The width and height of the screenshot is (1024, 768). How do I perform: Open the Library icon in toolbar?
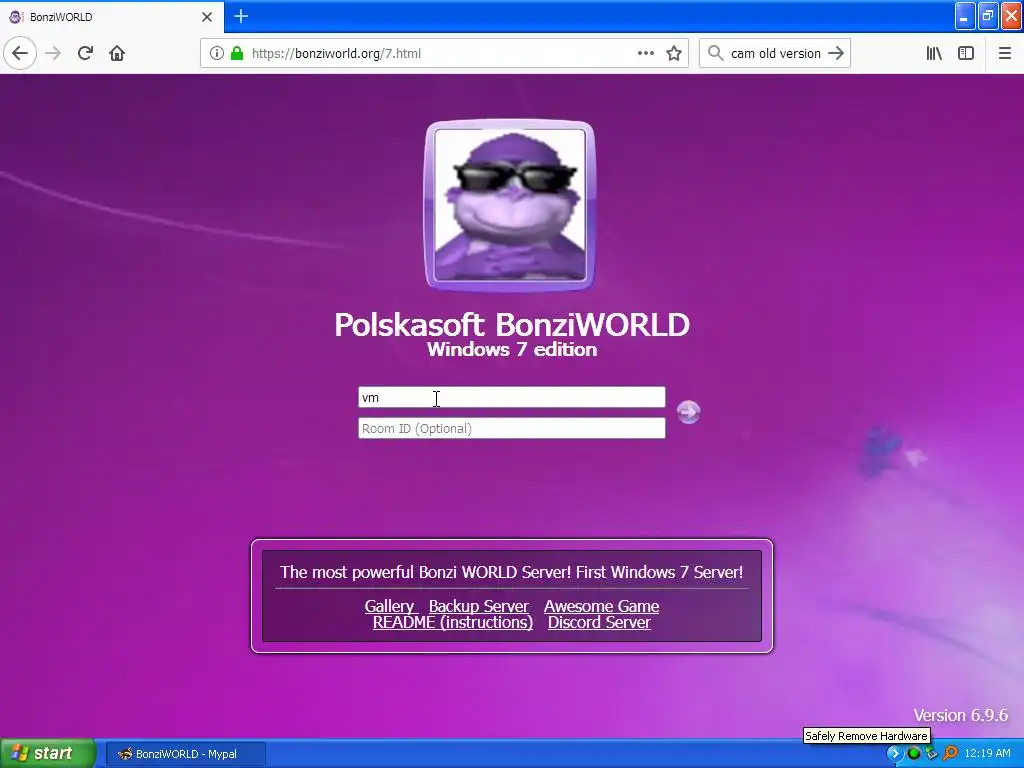click(x=934, y=54)
